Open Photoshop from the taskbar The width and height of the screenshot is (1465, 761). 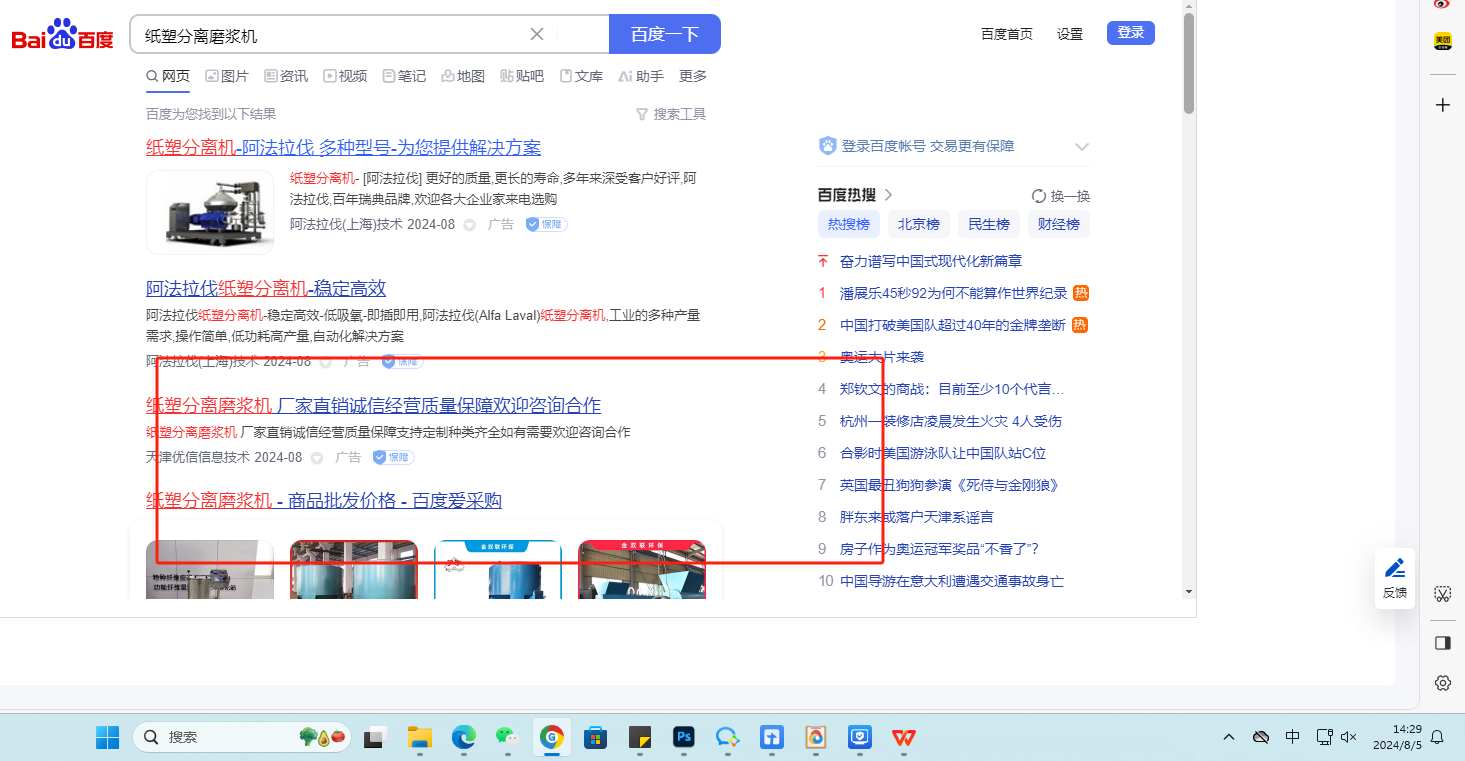[x=685, y=738]
